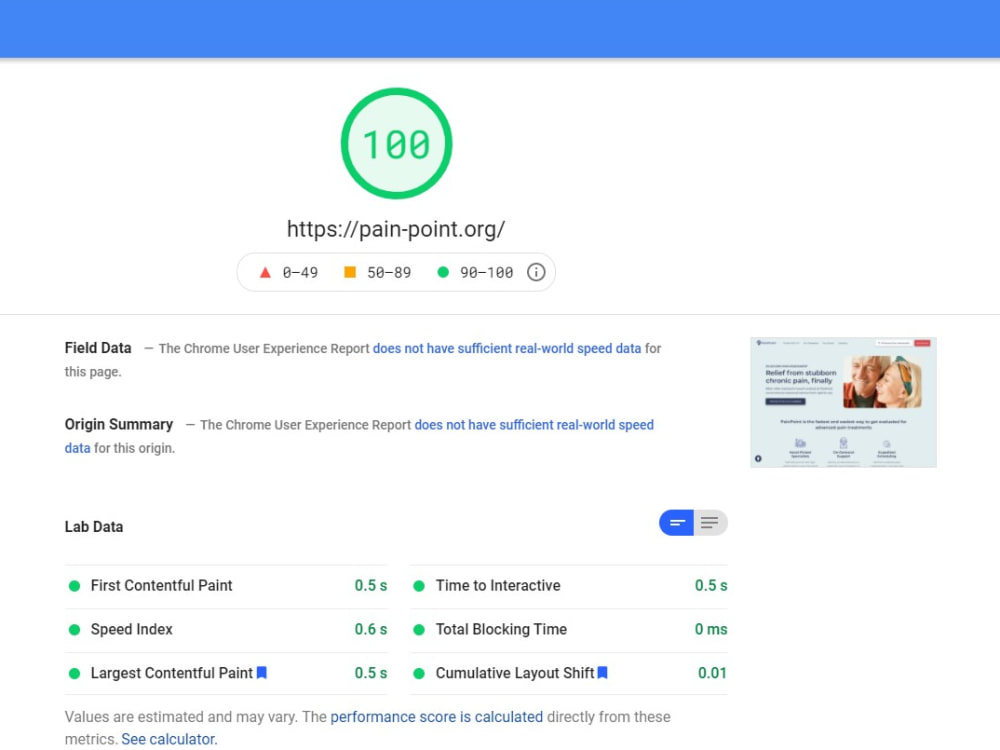The height and width of the screenshot is (750, 1000).
Task: Click the Speed Index label
Action: point(131,629)
